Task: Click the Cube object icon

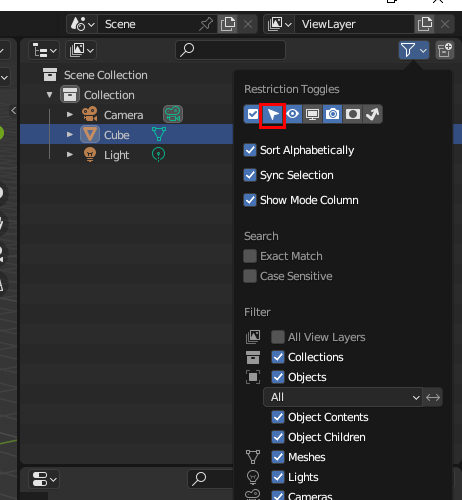Action: click(x=90, y=134)
